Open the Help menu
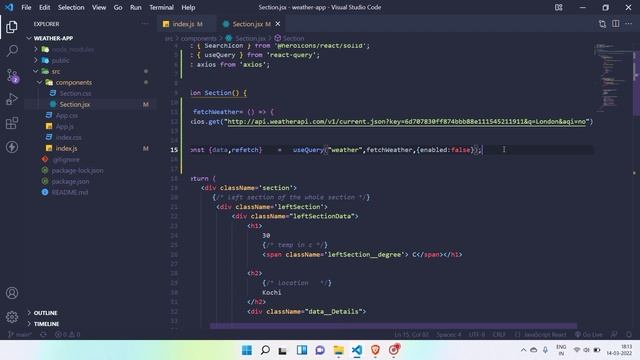The width and height of the screenshot is (640, 360). click(188, 7)
